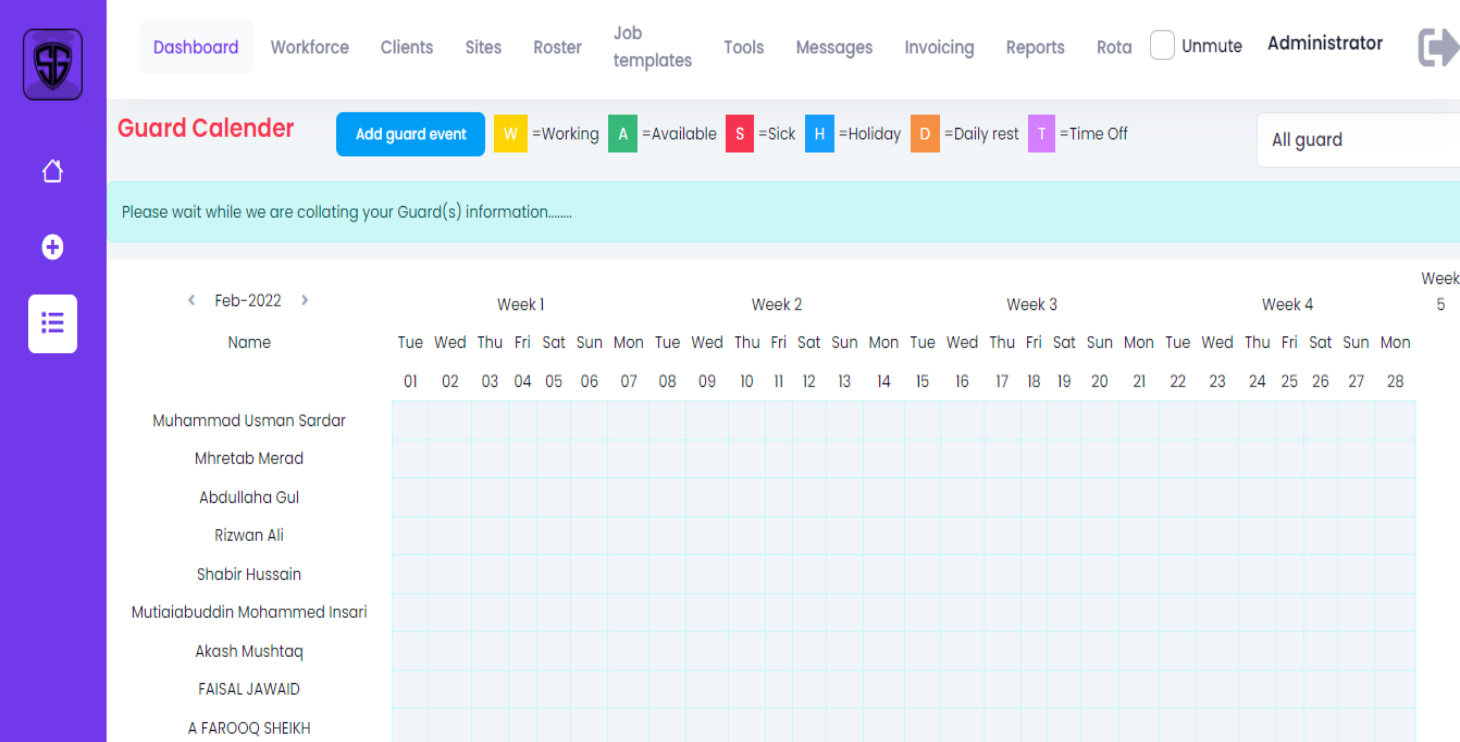Open the Clients menu

tap(407, 47)
